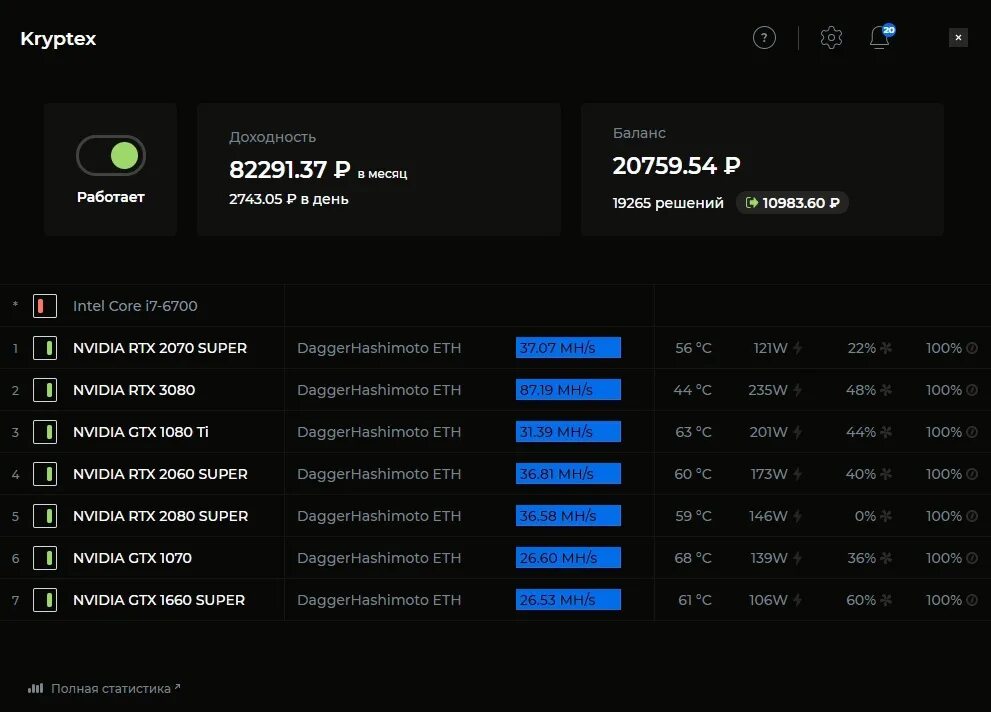This screenshot has width=991, height=712.
Task: Click fan icon next to 0%
Action: click(x=886, y=516)
